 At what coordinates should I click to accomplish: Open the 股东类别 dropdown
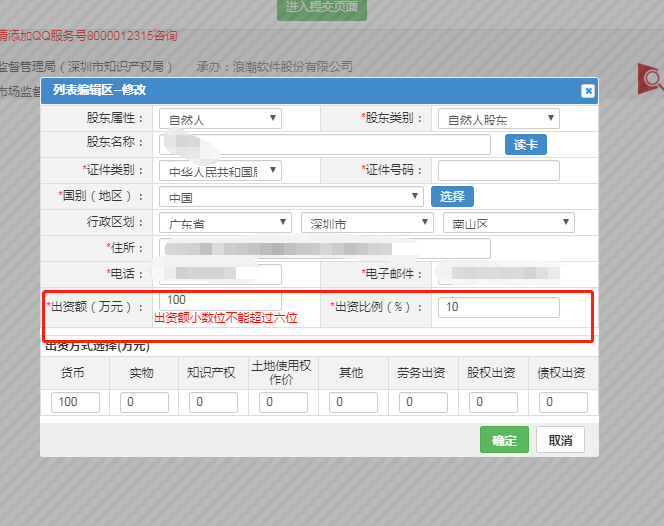coord(498,119)
